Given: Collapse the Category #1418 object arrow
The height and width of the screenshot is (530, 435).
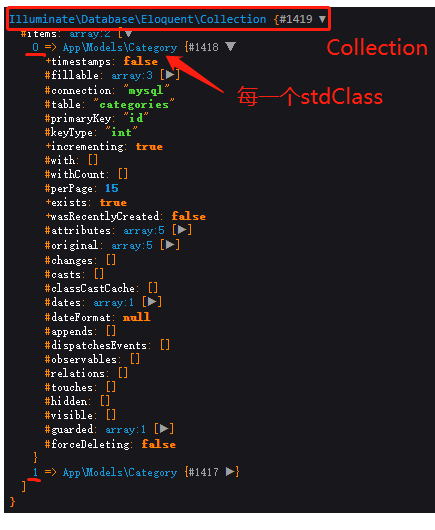Looking at the screenshot, I should coord(230,47).
